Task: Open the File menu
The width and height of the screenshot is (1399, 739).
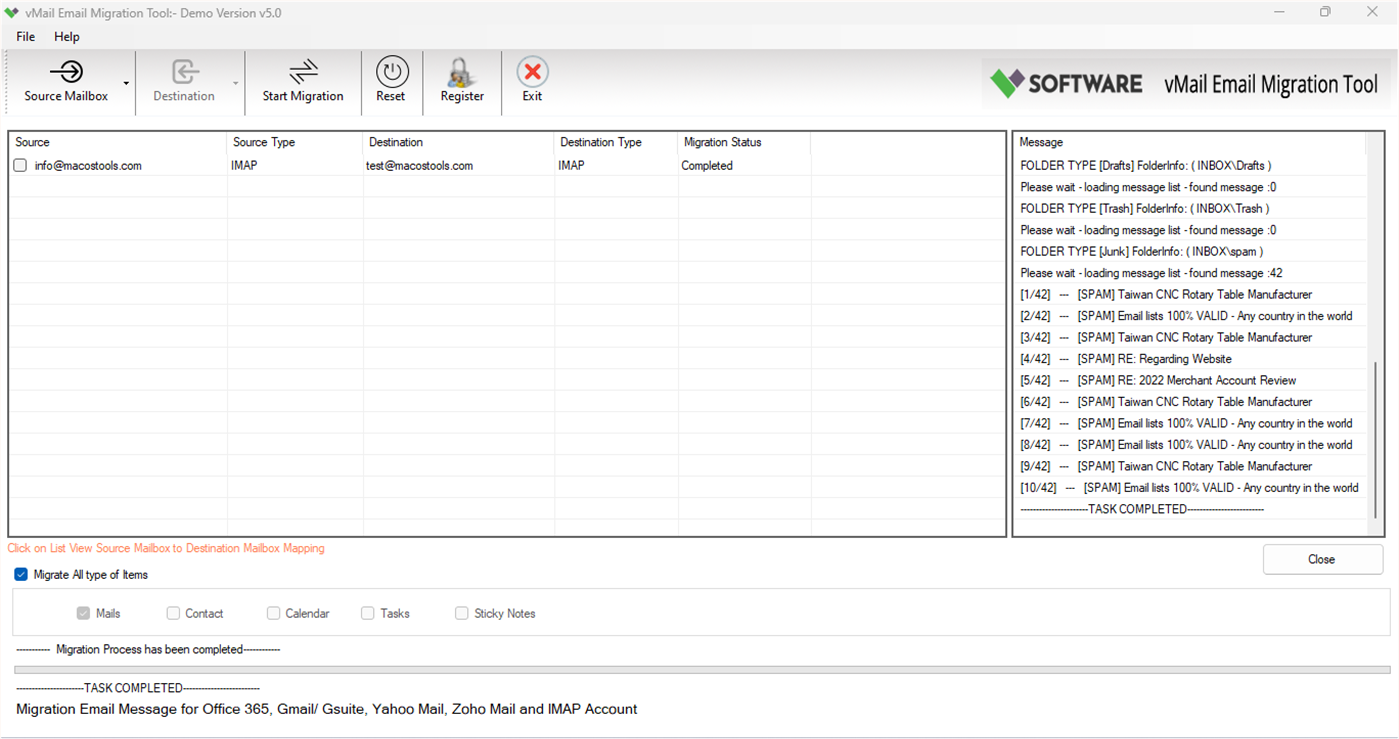Action: (x=24, y=36)
